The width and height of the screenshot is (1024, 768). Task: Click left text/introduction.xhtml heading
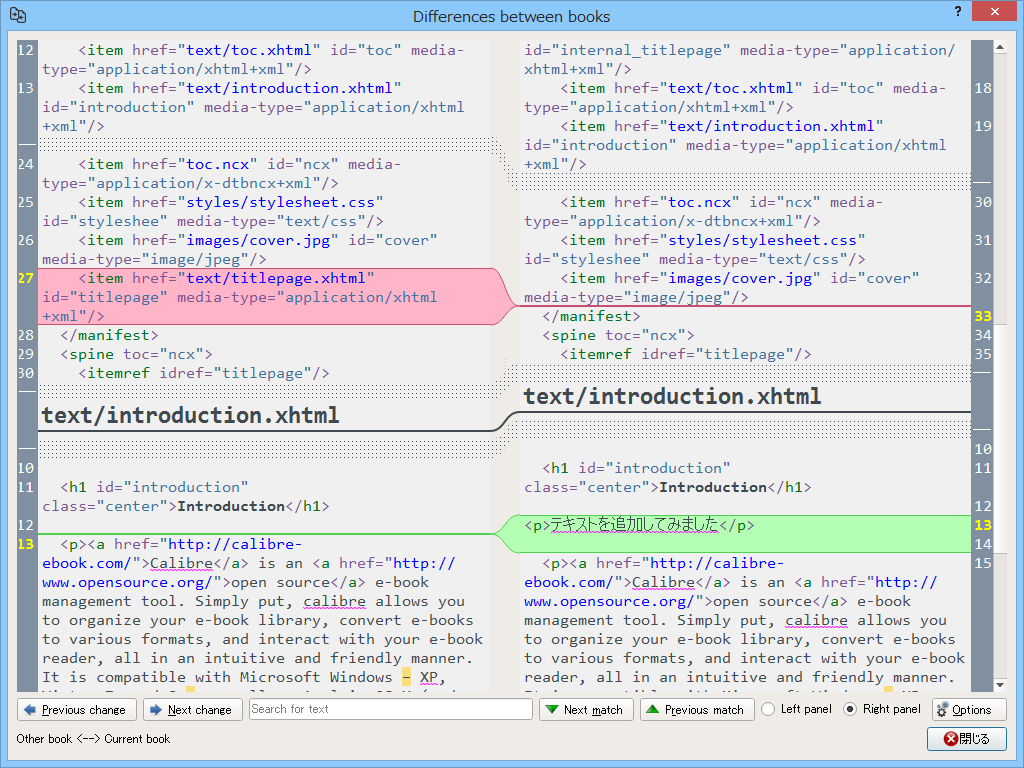(191, 415)
